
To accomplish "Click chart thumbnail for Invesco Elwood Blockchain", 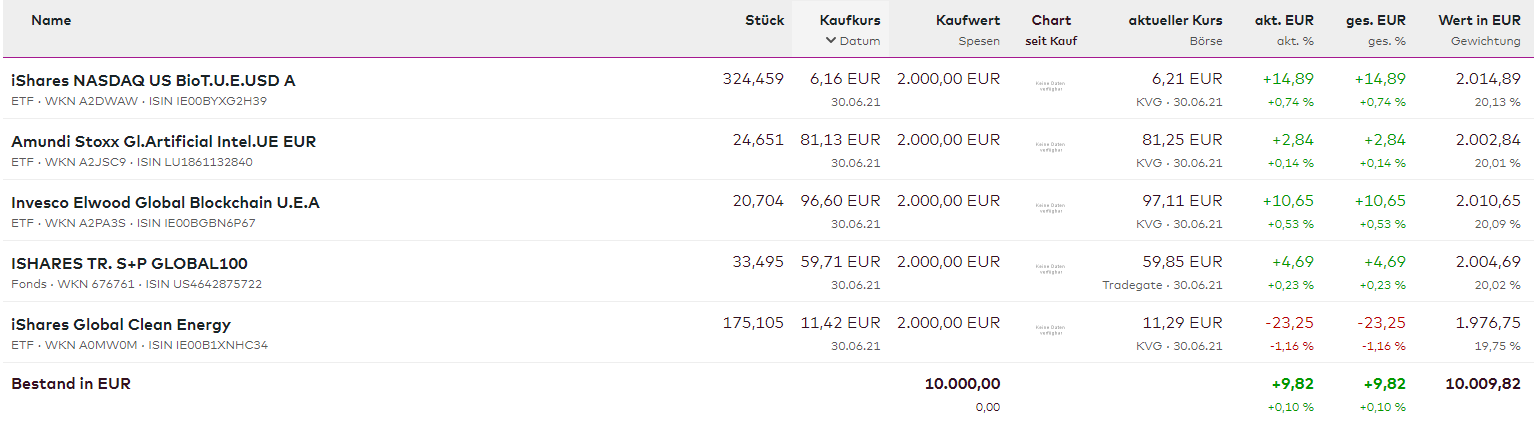I will click(x=1050, y=209).
